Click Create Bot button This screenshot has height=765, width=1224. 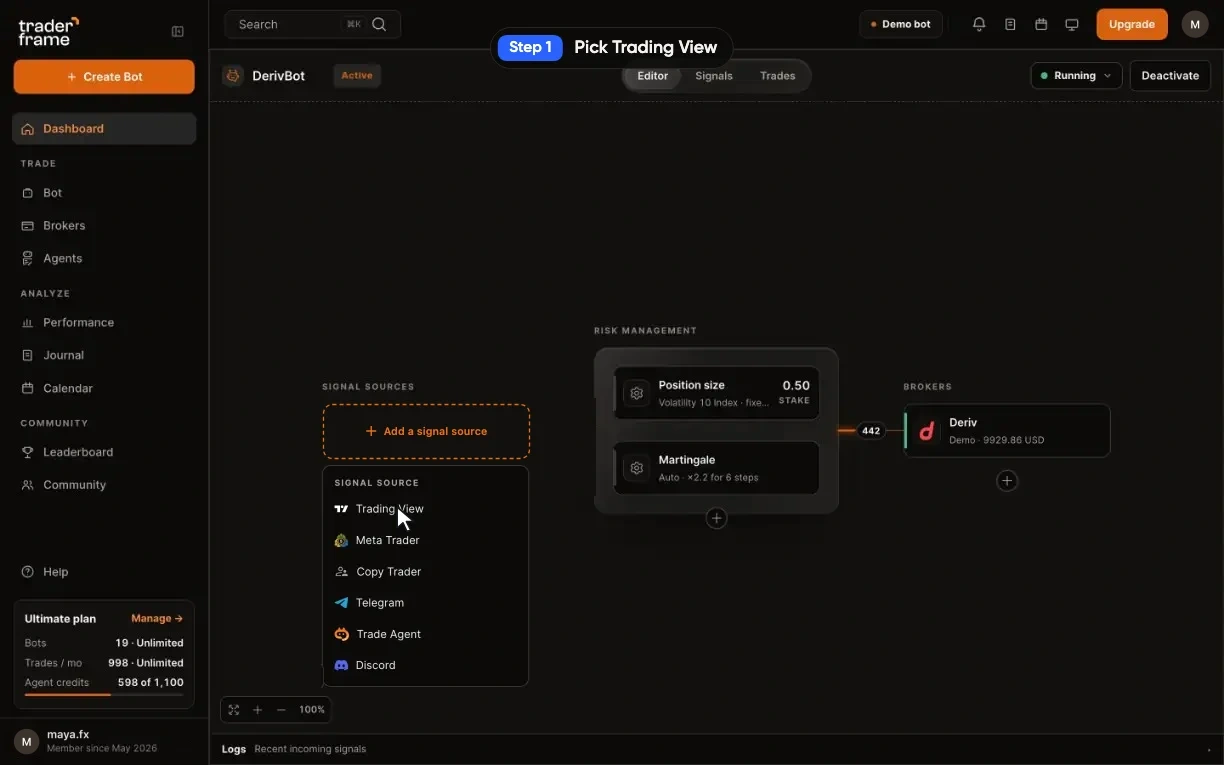coord(104,77)
